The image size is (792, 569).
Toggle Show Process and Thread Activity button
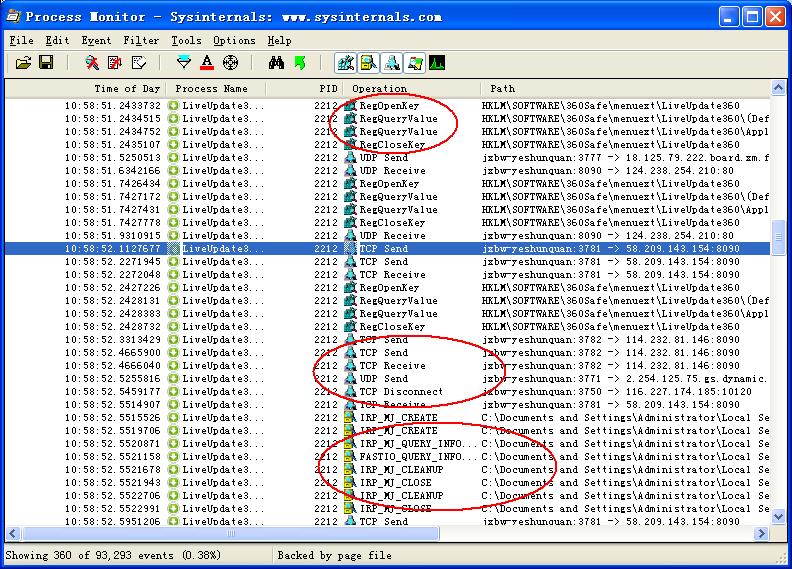coord(414,63)
